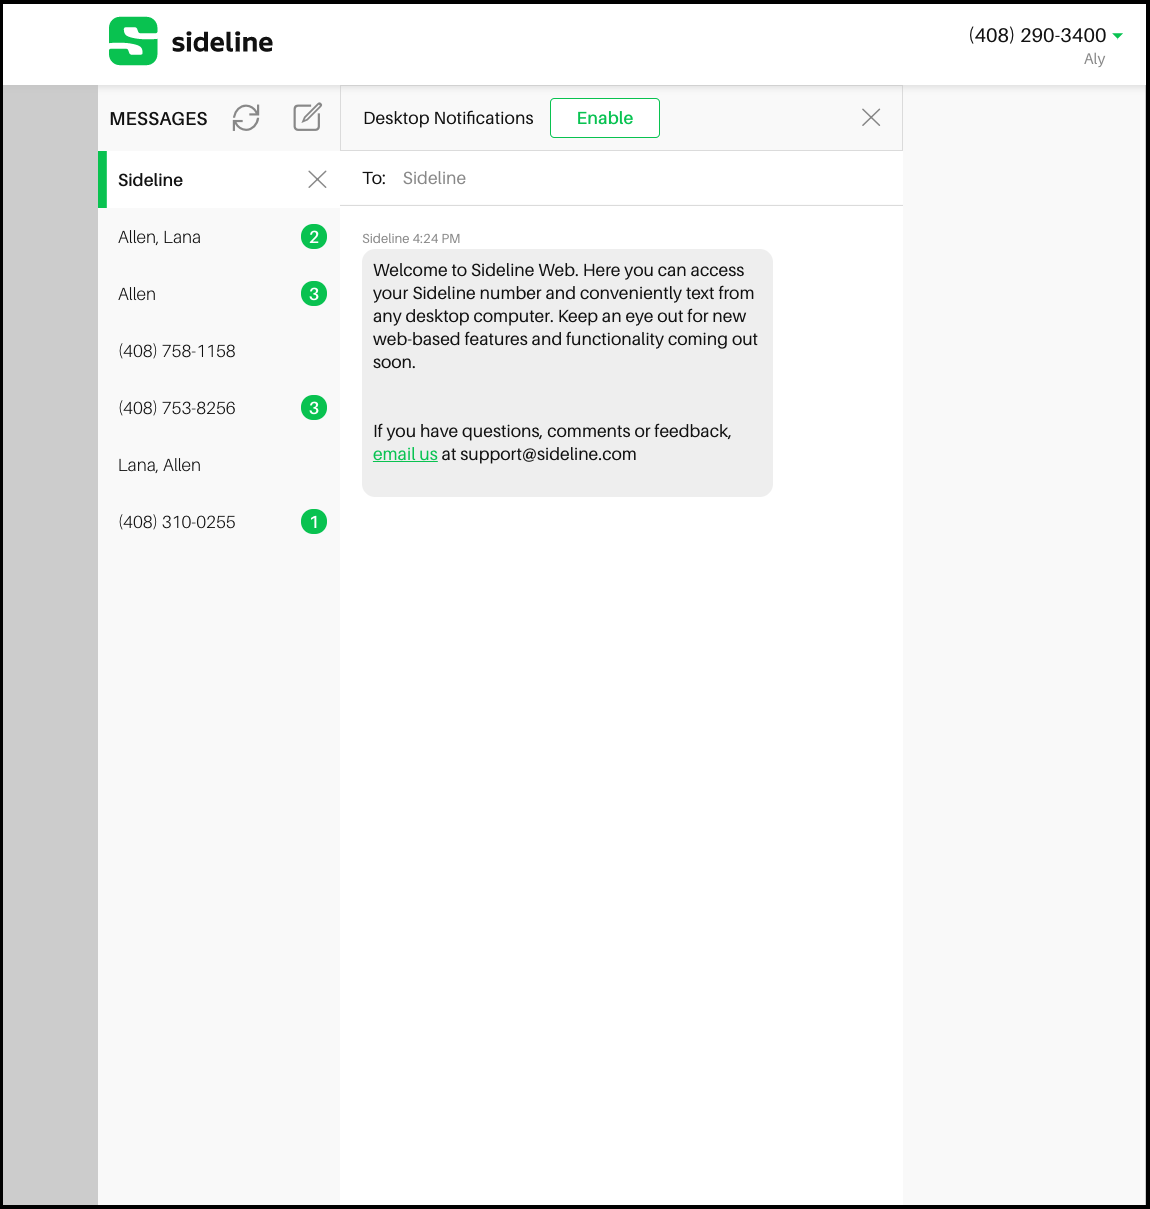Screen dimensions: 1150x1209
Task: Click the unread badge on Allen, Lana
Action: pos(314,237)
